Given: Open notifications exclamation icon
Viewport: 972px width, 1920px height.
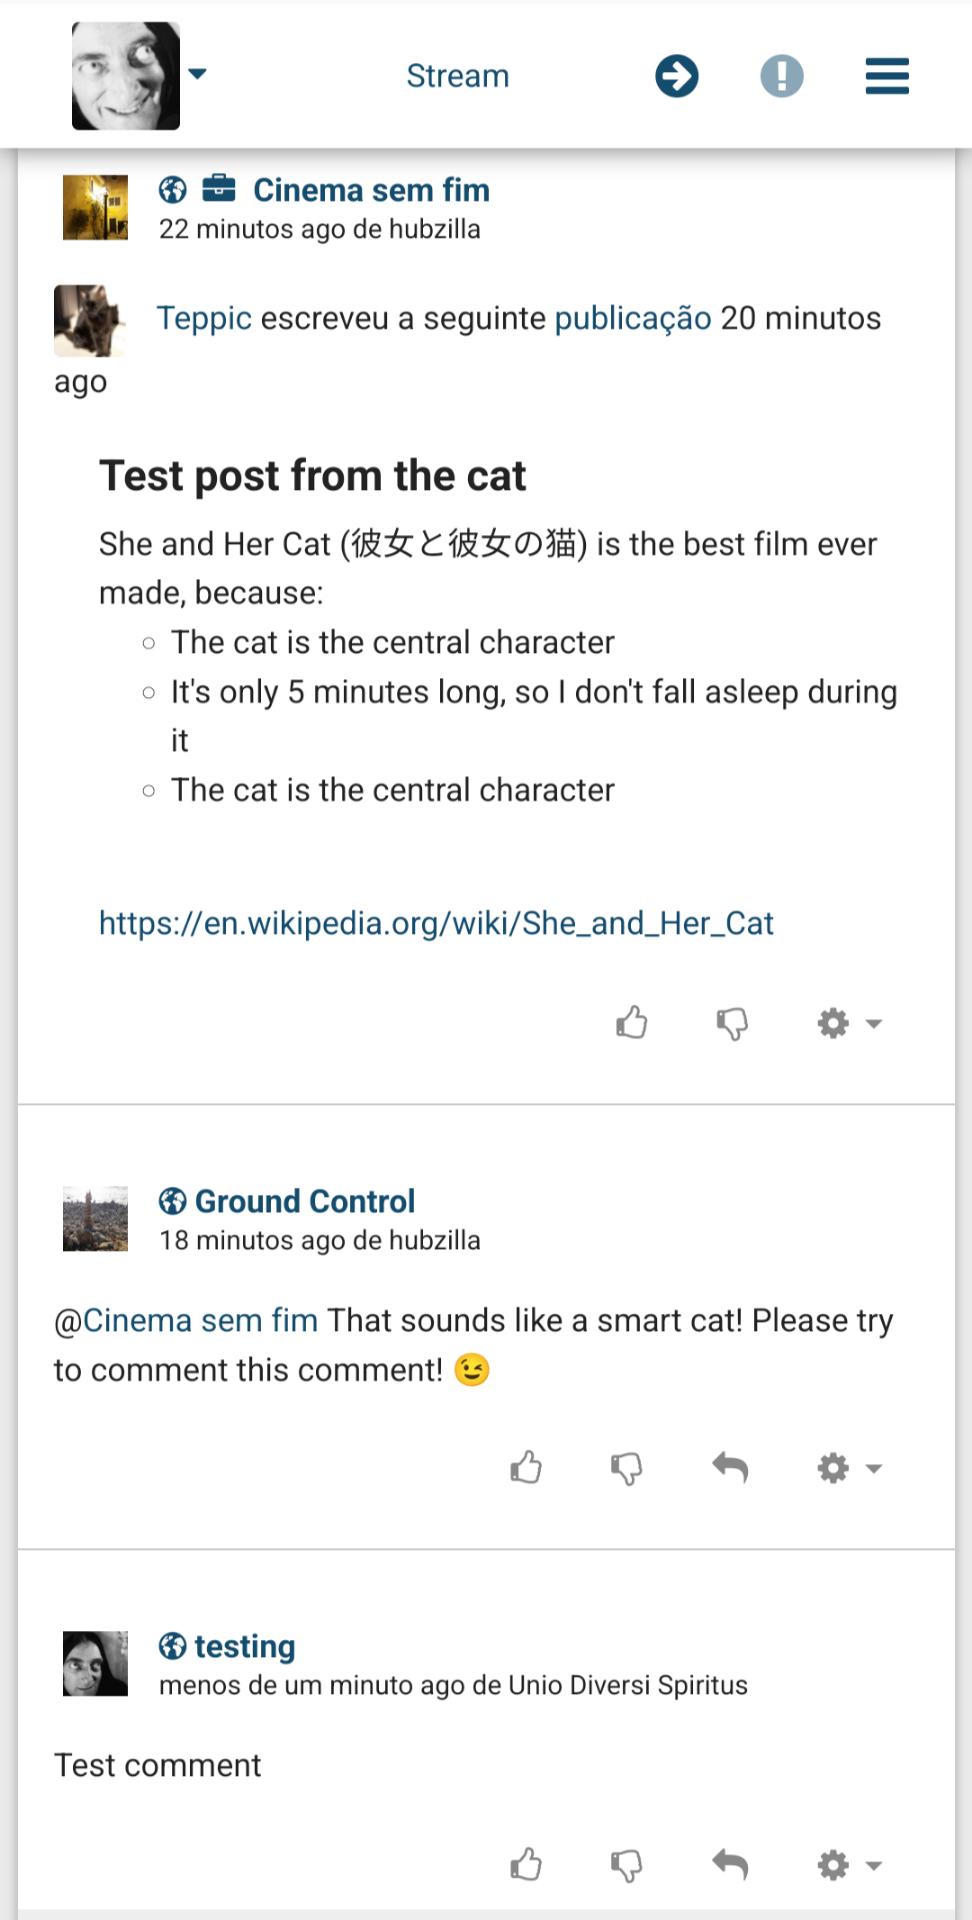Looking at the screenshot, I should 781,76.
